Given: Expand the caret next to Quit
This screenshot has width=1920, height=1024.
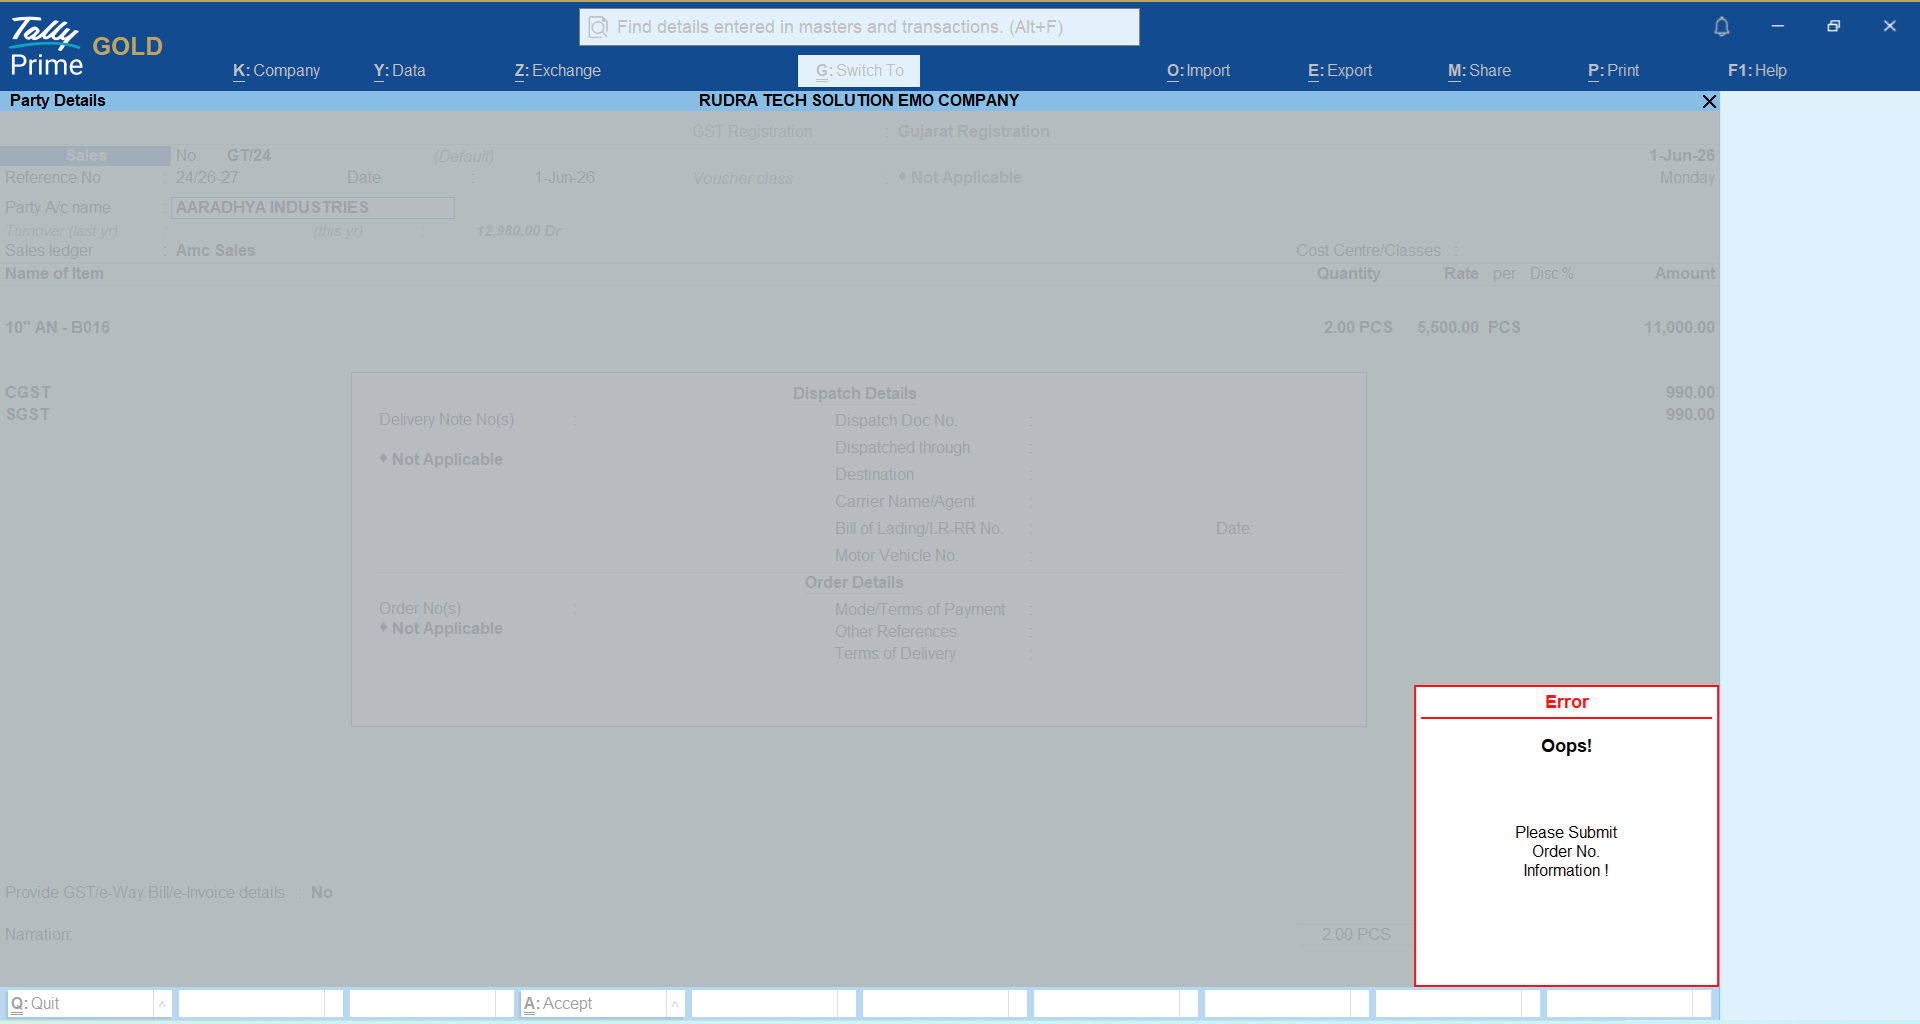Looking at the screenshot, I should pos(162,1003).
